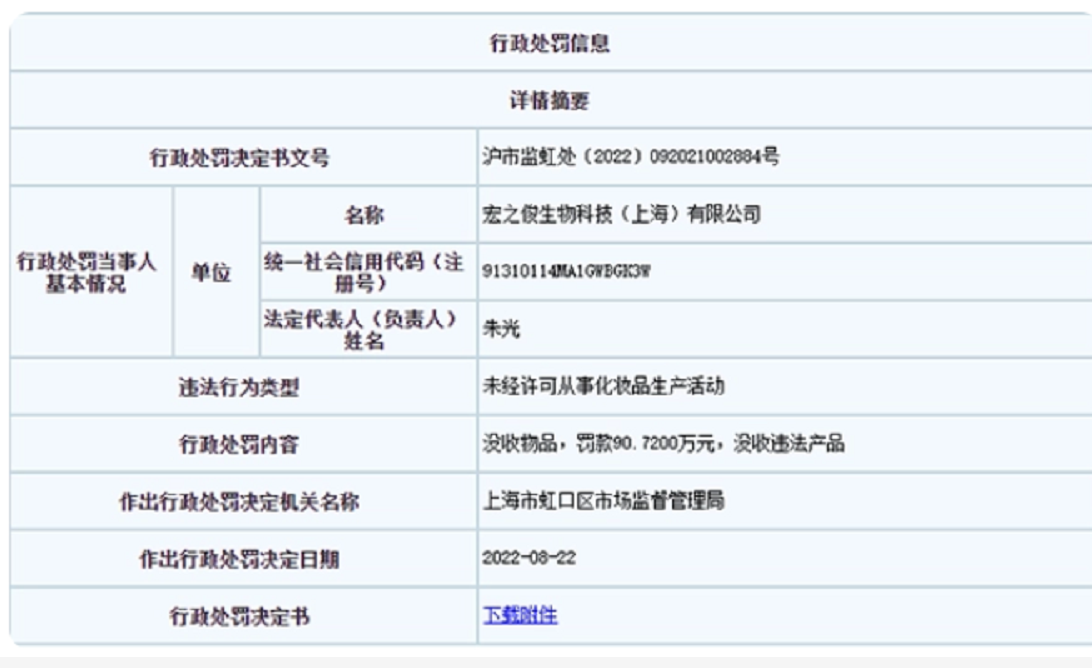1092x668 pixels.
Task: Select legal representative name 朱光
Action: tap(501, 328)
